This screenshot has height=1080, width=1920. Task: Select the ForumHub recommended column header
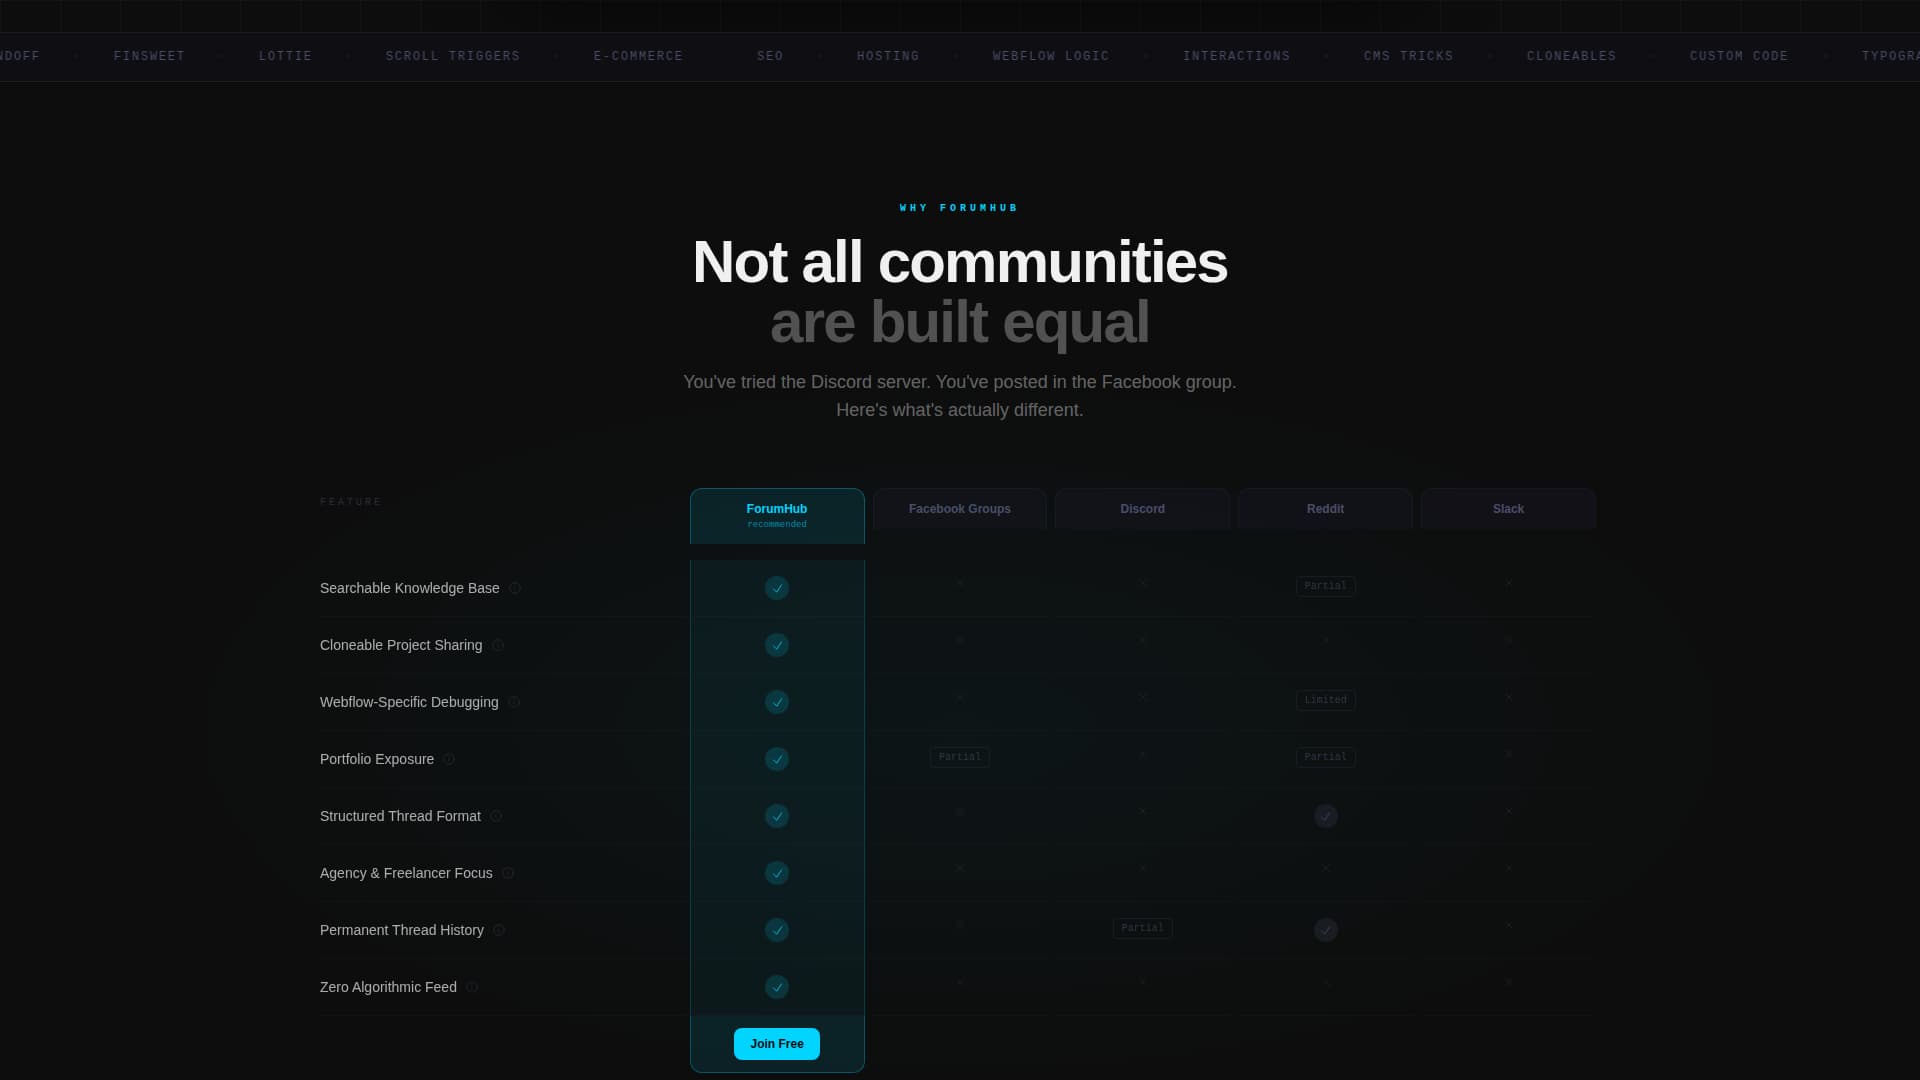(x=777, y=516)
